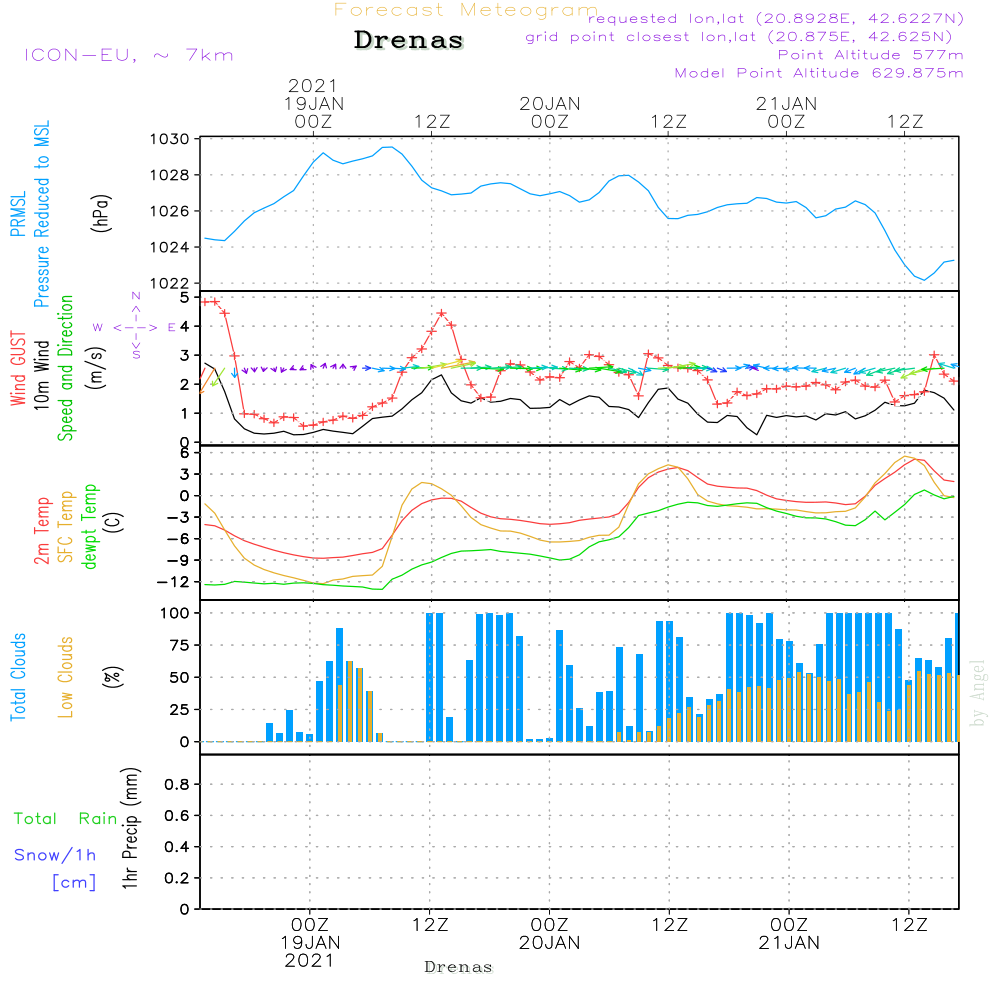Screen dimensions: 1000x1000
Task: Click the '2m Temp' red label
Action: pos(41,531)
